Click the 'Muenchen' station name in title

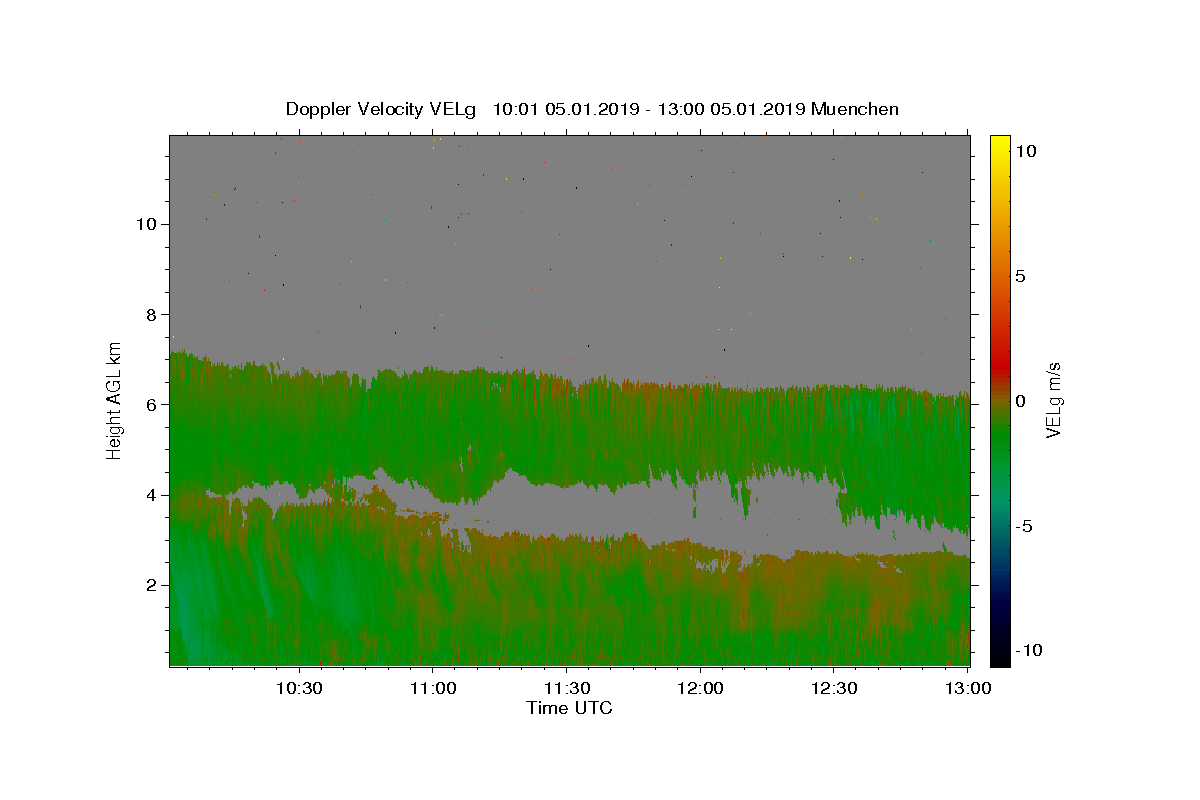(x=855, y=109)
